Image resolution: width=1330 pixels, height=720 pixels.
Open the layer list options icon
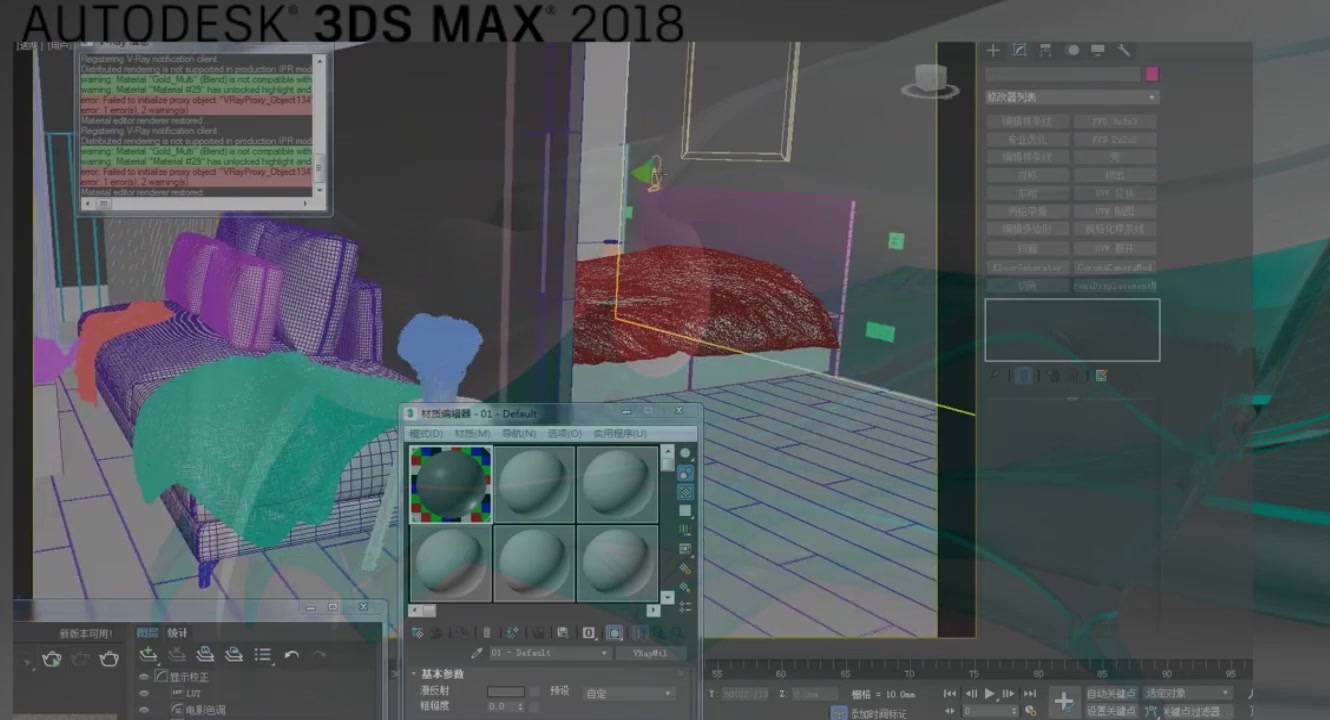[x=263, y=655]
